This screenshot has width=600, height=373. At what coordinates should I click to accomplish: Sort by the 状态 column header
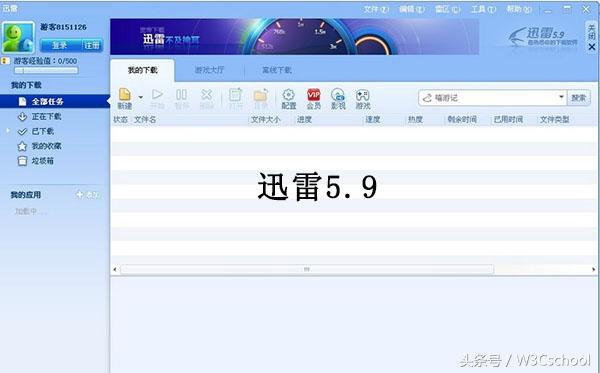tap(121, 119)
